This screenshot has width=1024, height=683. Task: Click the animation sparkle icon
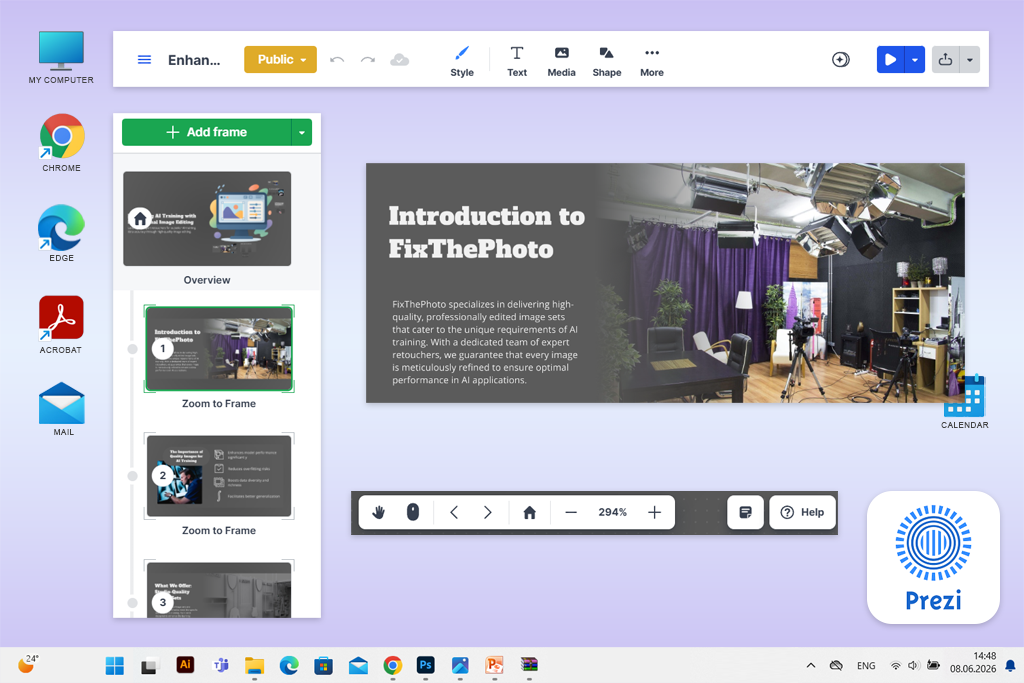(840, 59)
